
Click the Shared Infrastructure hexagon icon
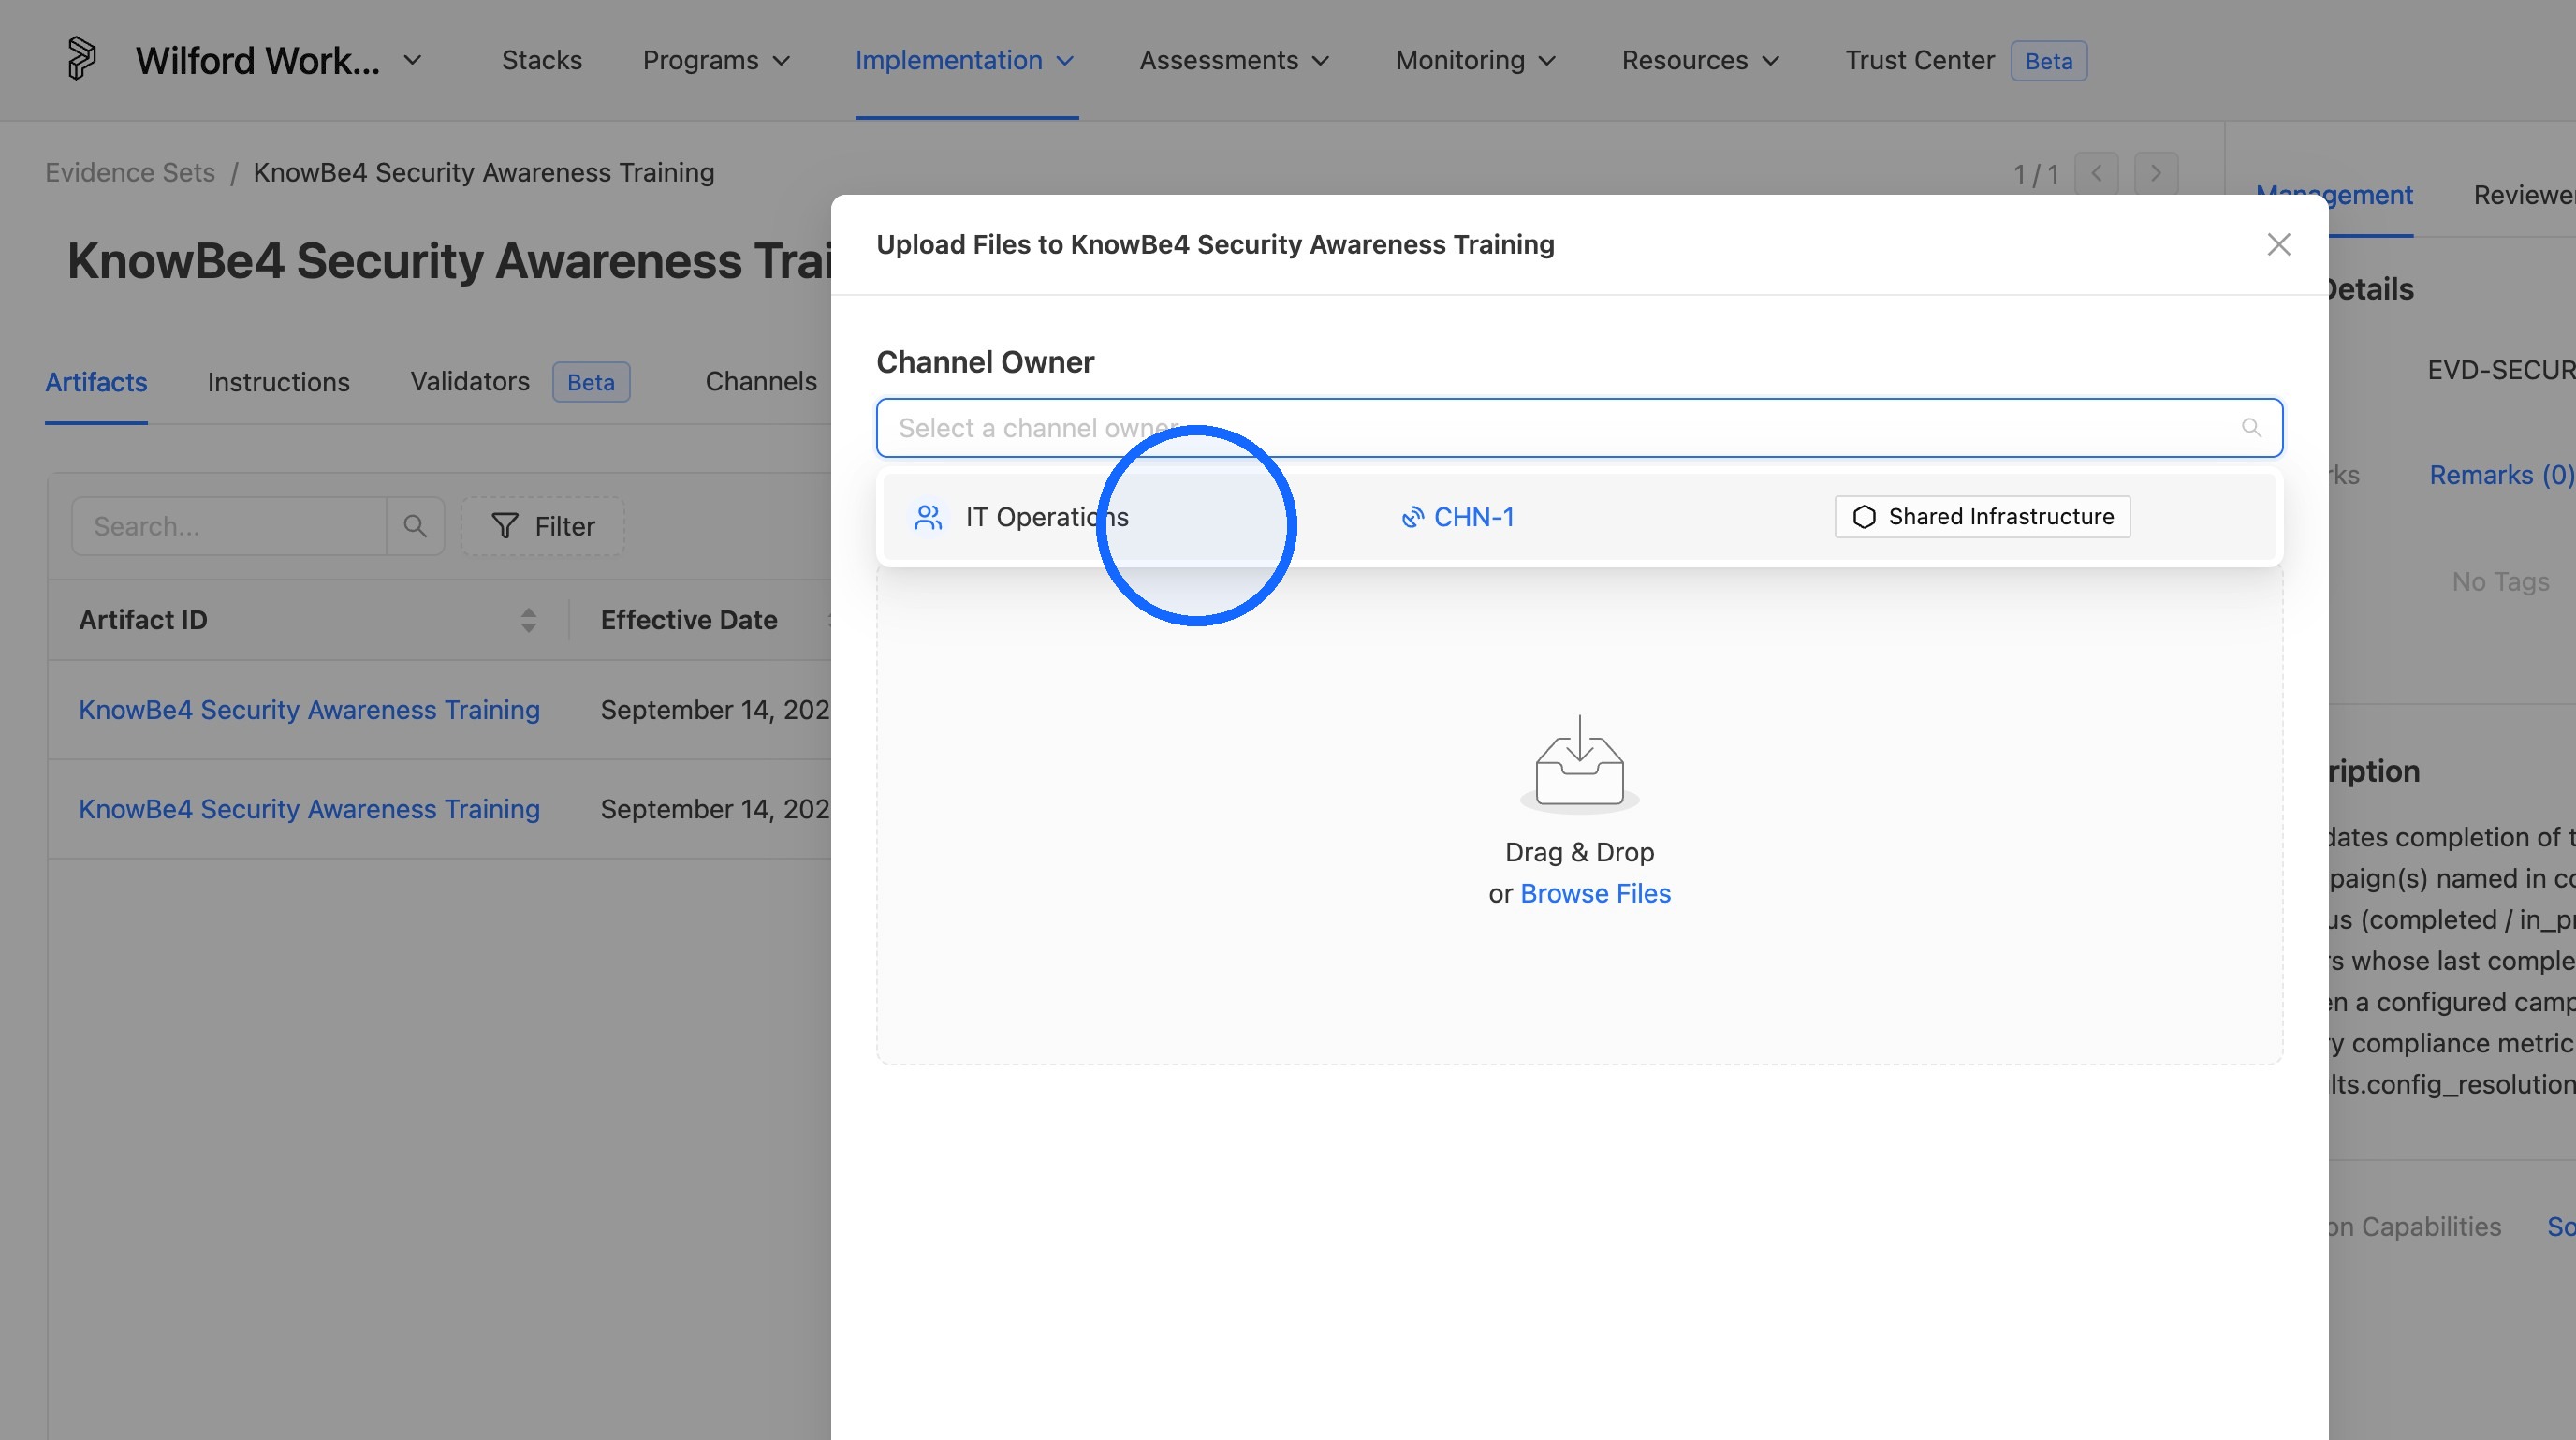[1864, 517]
